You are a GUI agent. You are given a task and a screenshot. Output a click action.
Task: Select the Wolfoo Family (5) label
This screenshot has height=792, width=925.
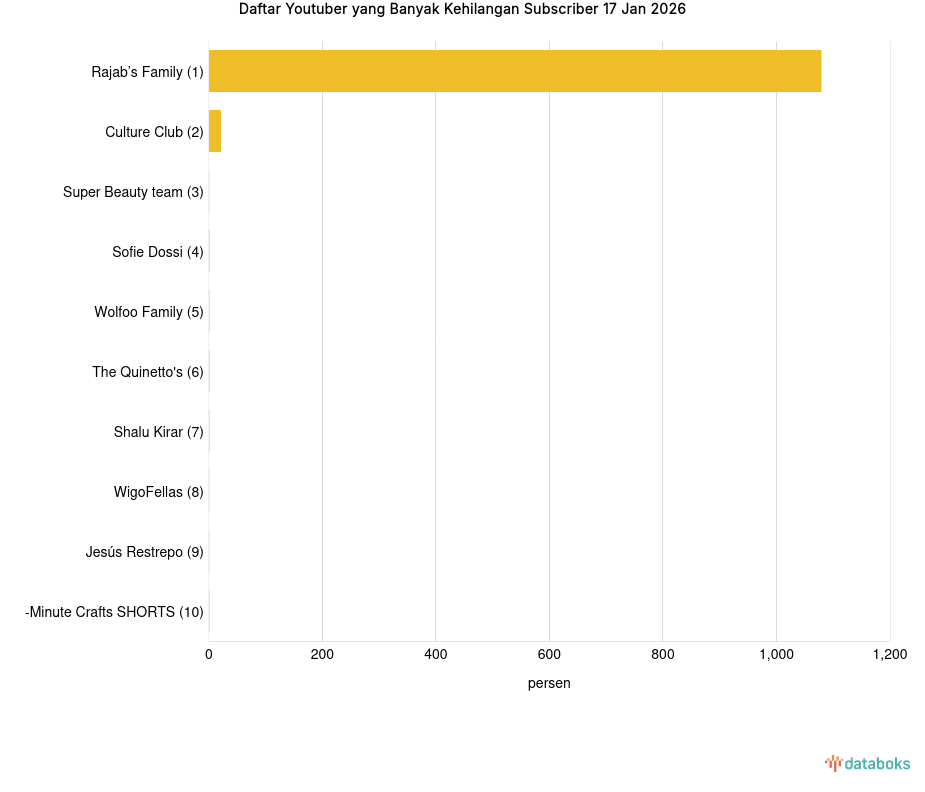point(149,312)
